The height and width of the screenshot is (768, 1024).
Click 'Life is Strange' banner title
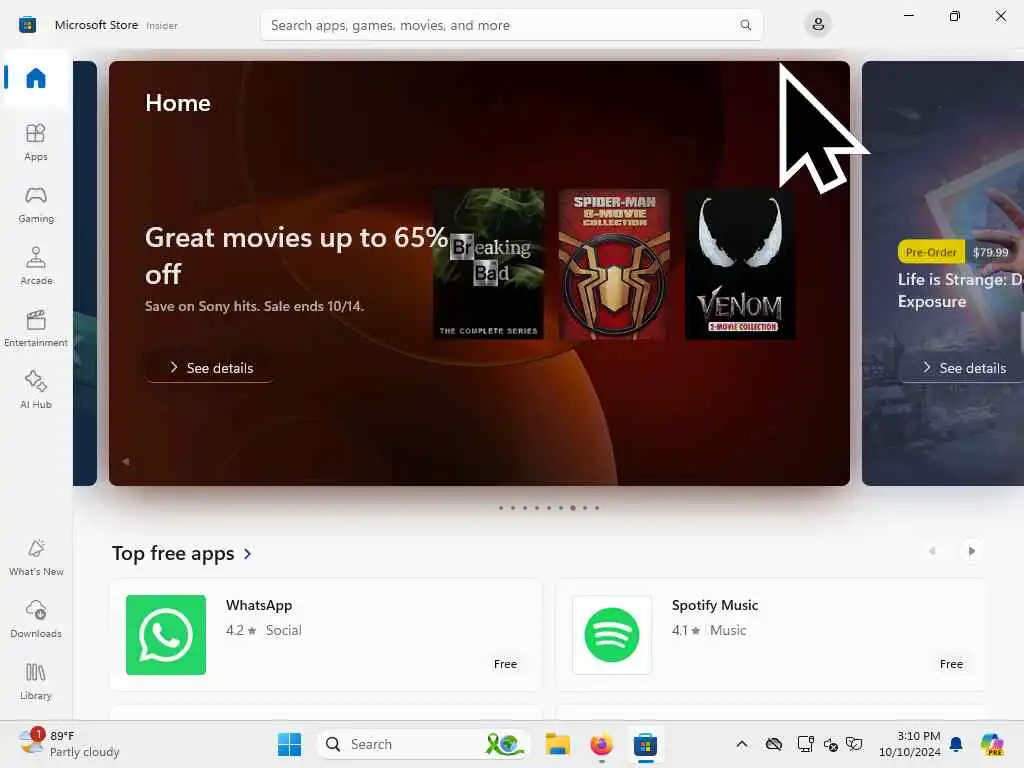[961, 290]
